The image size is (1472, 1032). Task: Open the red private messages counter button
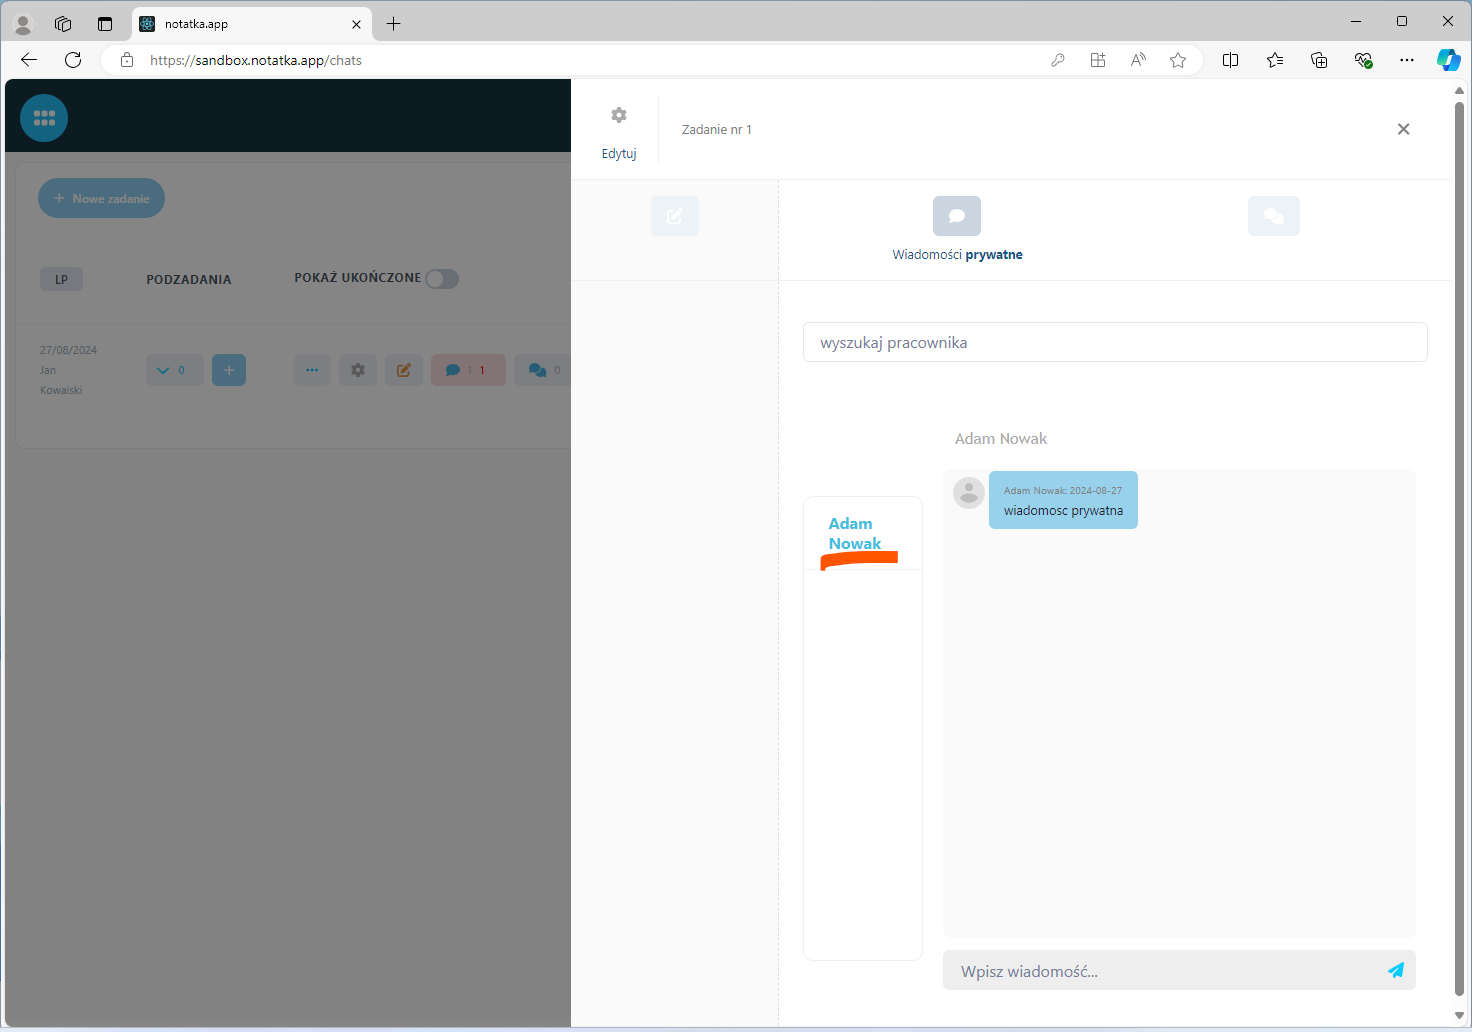click(x=468, y=370)
